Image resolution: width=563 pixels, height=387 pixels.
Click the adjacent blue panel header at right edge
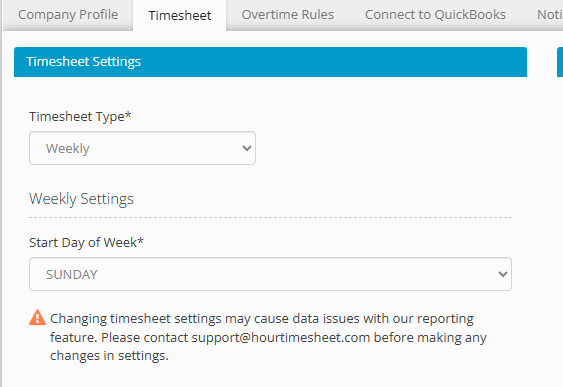560,62
